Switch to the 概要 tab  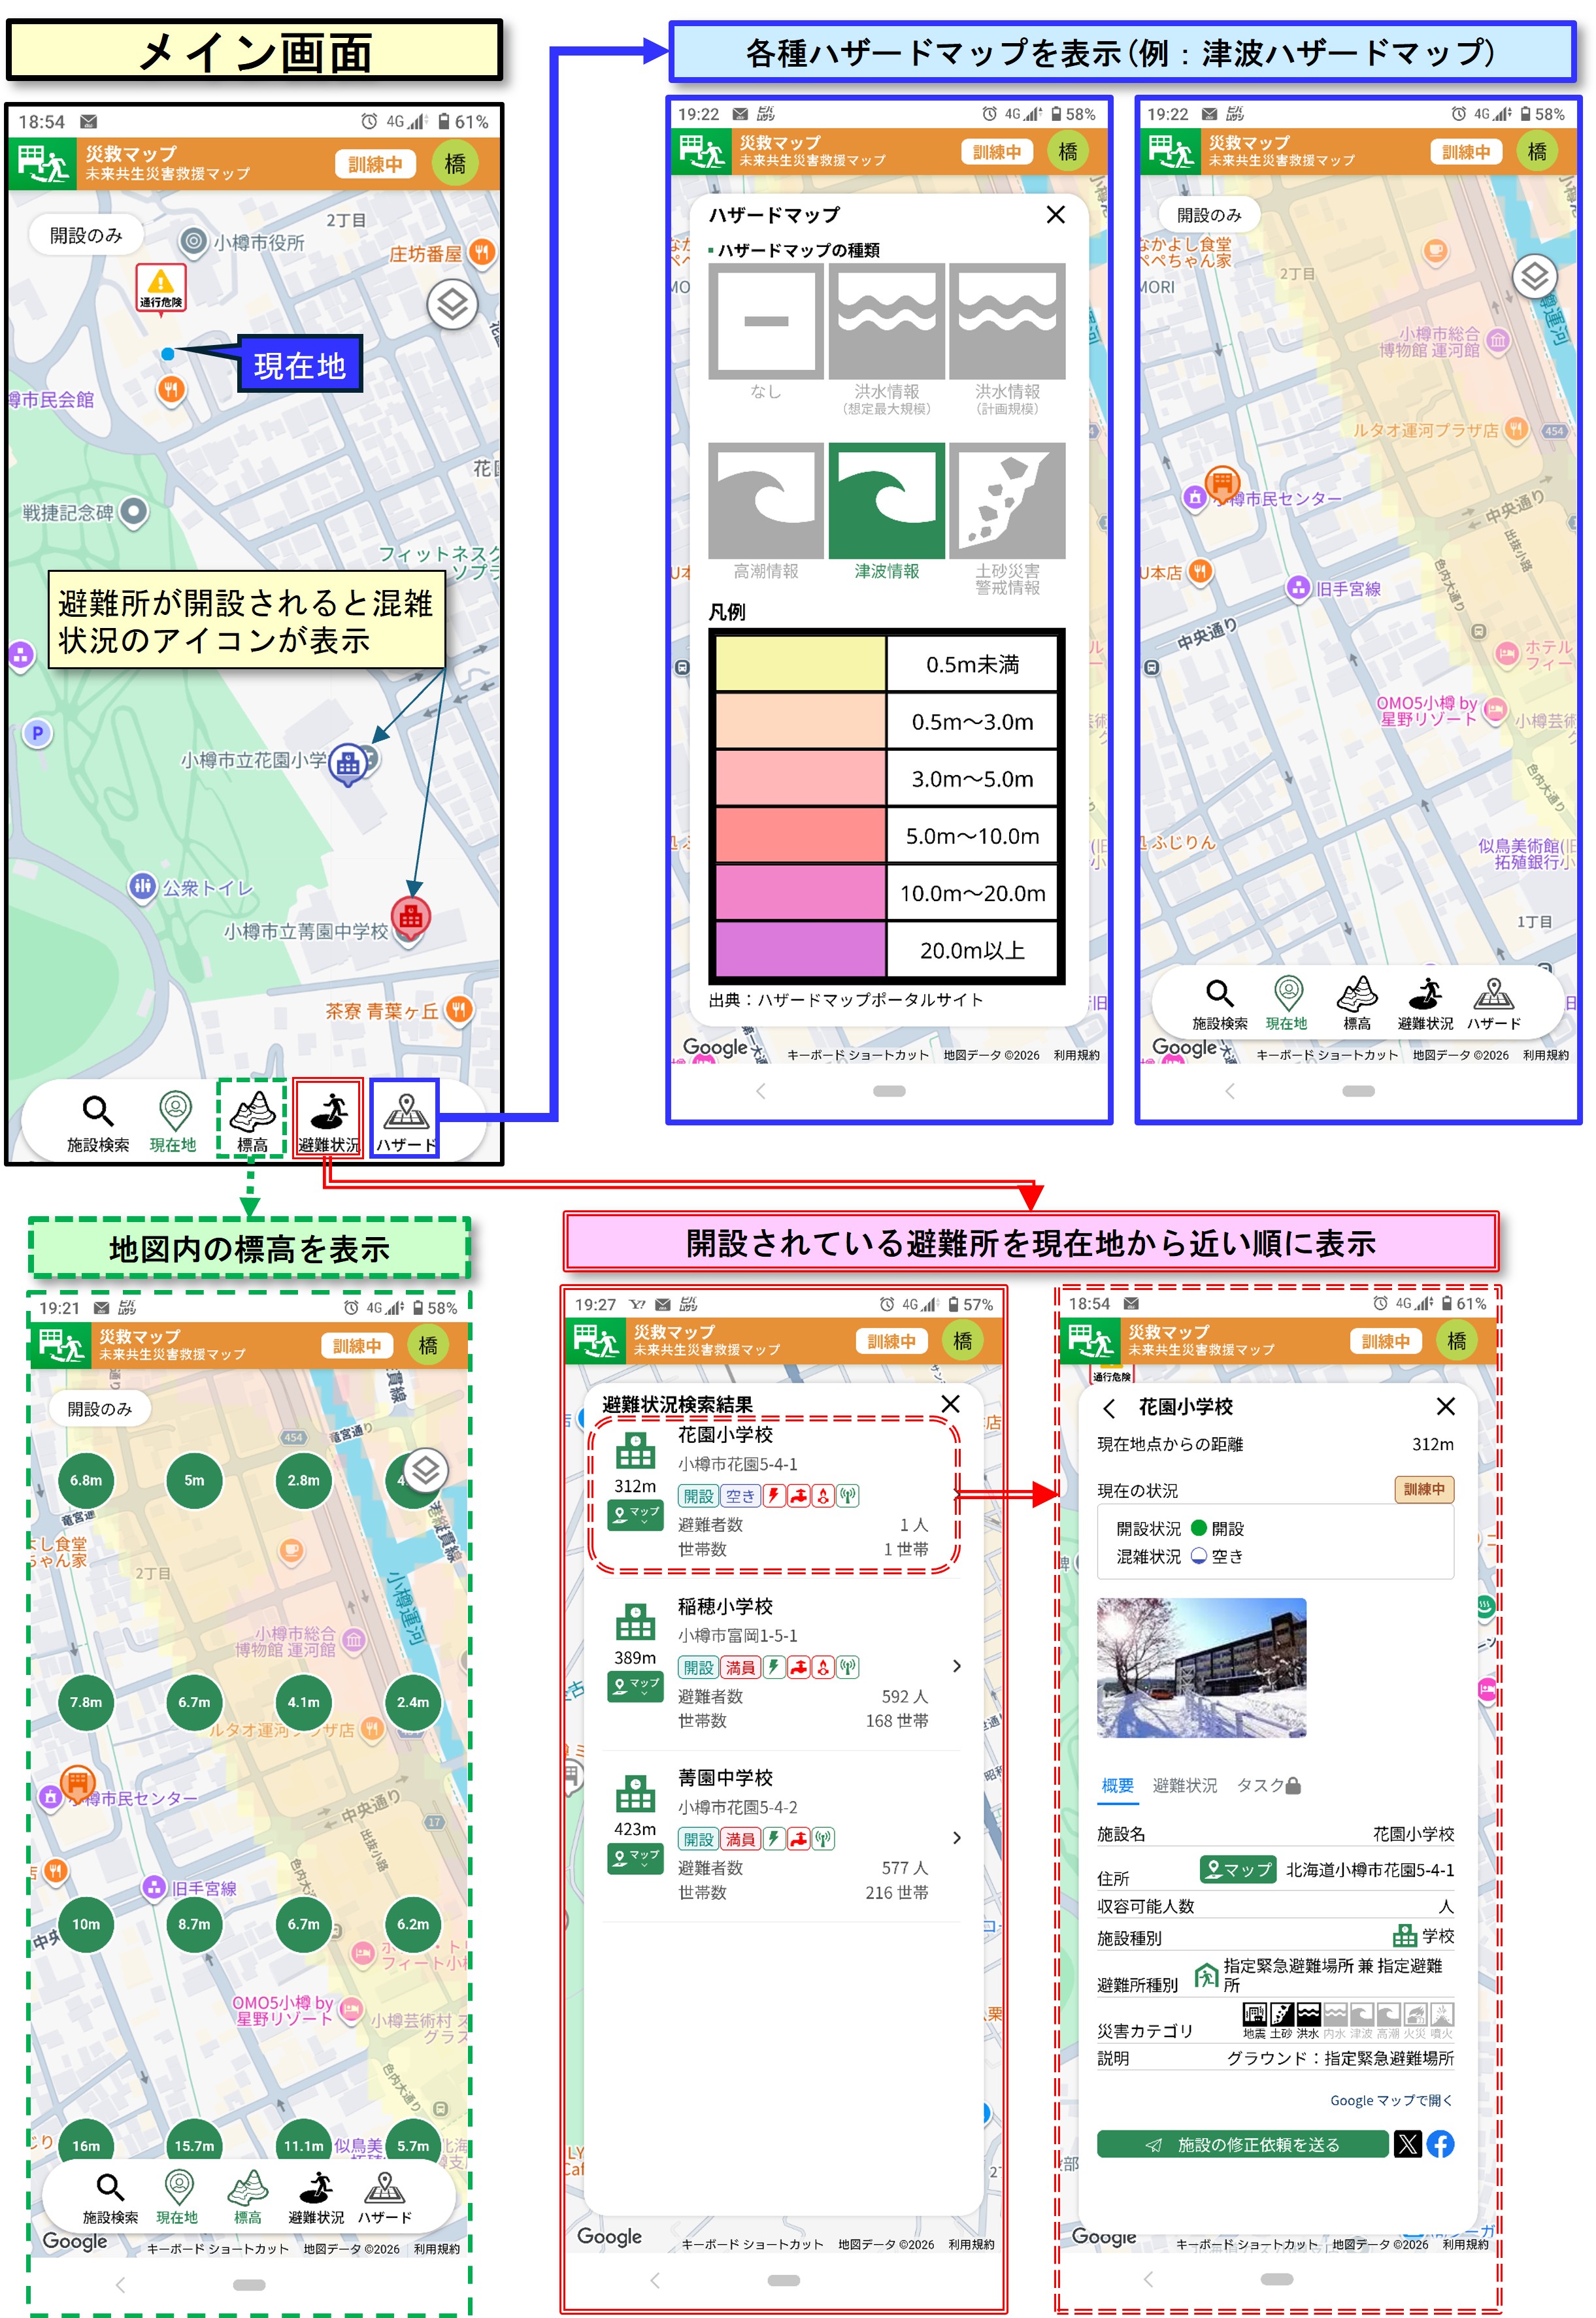click(x=1117, y=1785)
